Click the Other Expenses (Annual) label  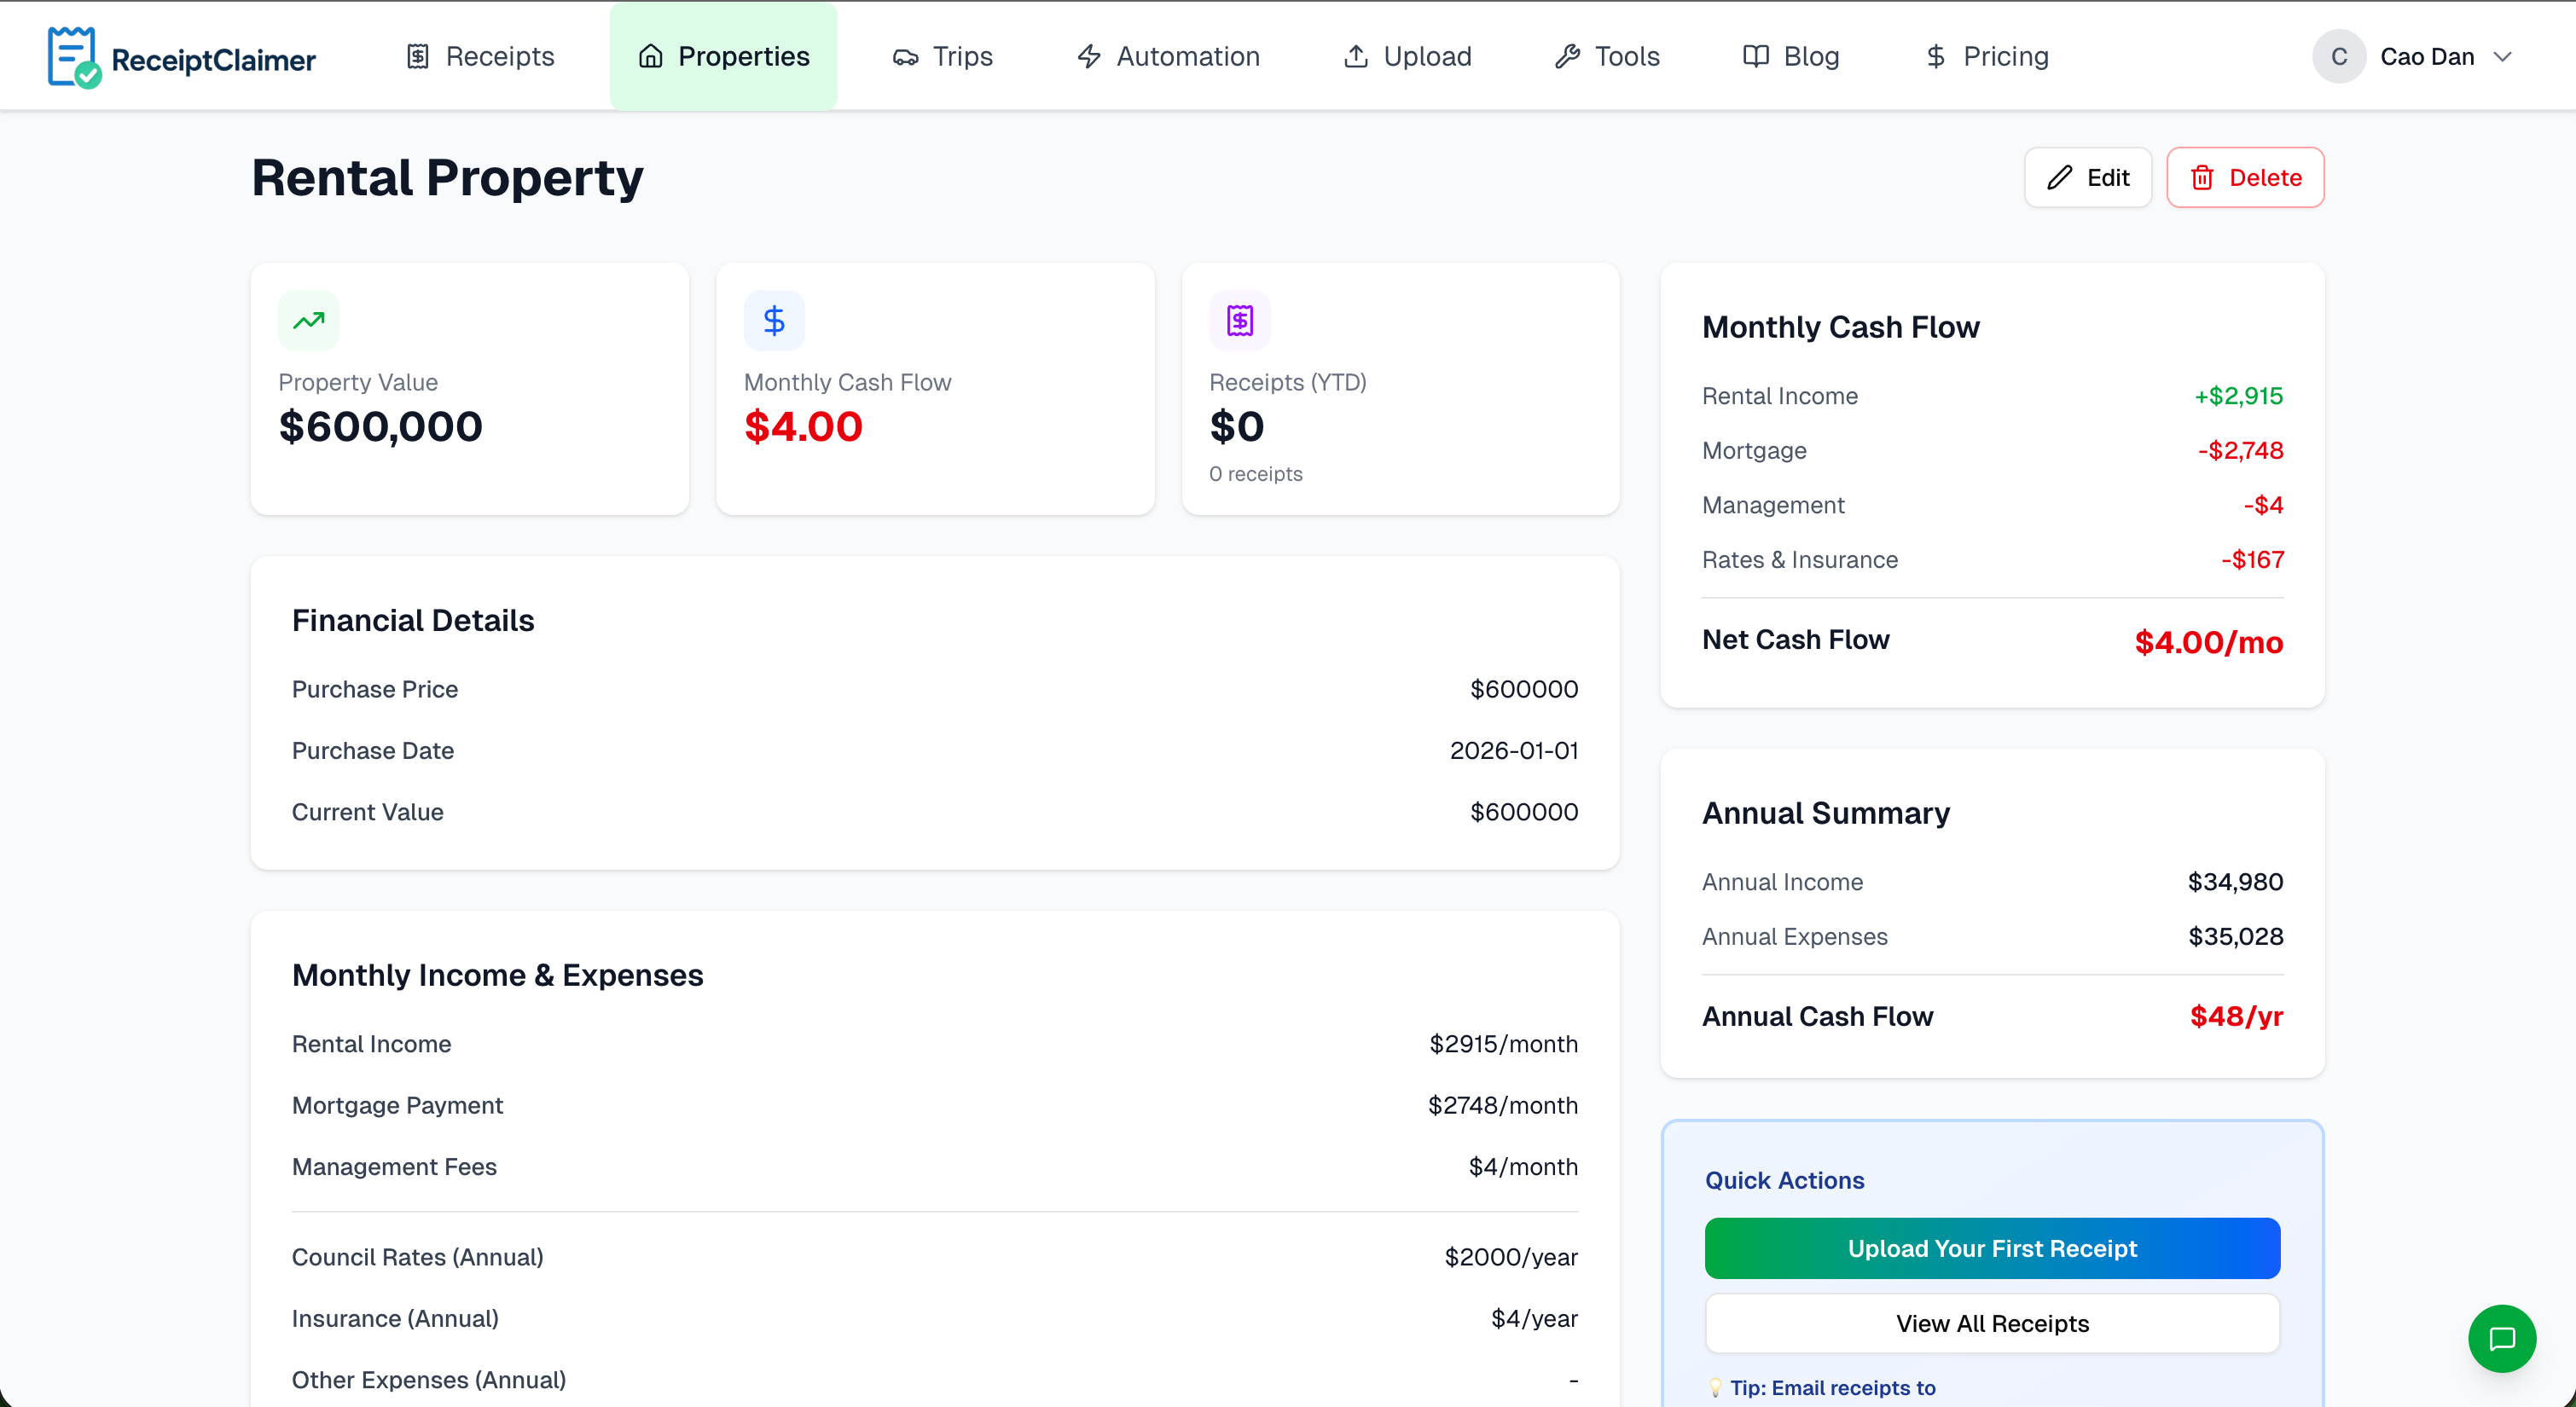tap(429, 1380)
